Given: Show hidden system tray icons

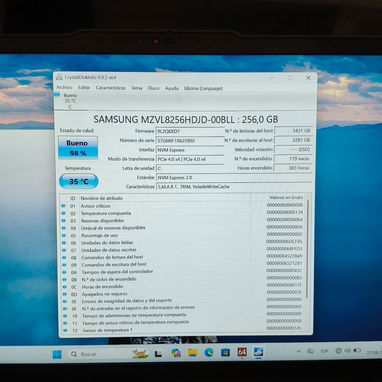Looking at the screenshot, I should 299,351.
